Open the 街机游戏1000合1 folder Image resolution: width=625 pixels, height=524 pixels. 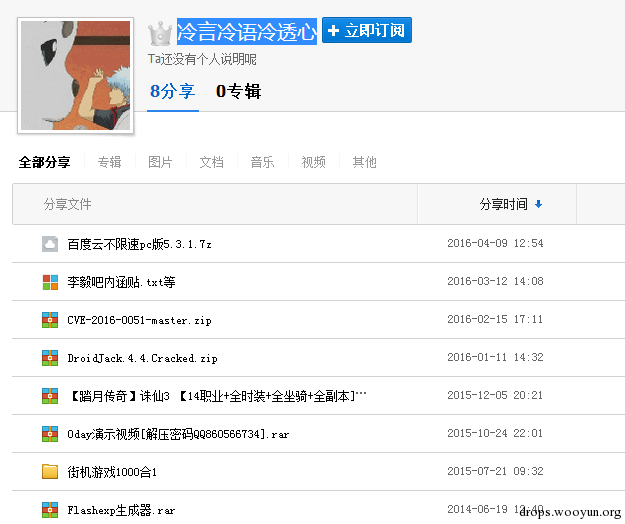[x=112, y=472]
